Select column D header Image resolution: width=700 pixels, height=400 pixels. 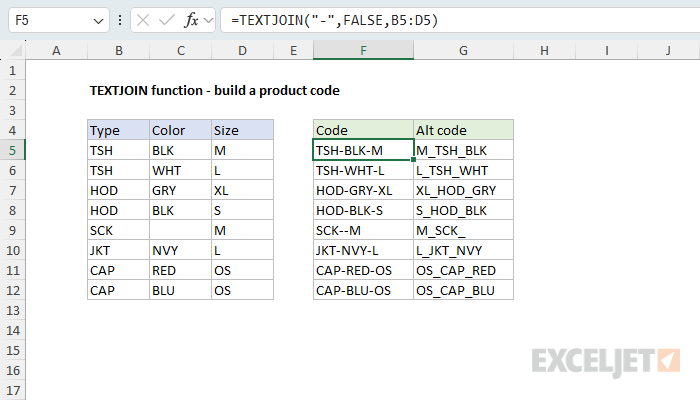point(242,50)
